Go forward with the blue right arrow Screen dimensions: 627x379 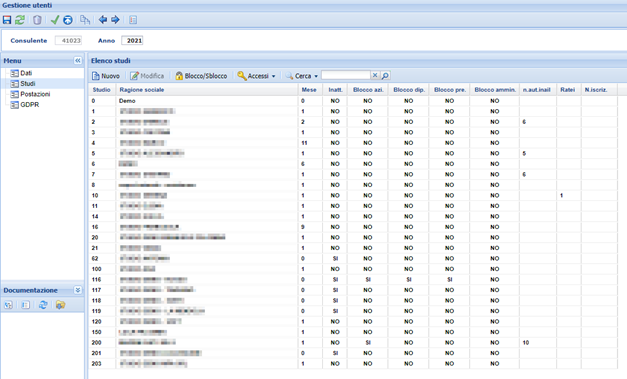coord(115,20)
